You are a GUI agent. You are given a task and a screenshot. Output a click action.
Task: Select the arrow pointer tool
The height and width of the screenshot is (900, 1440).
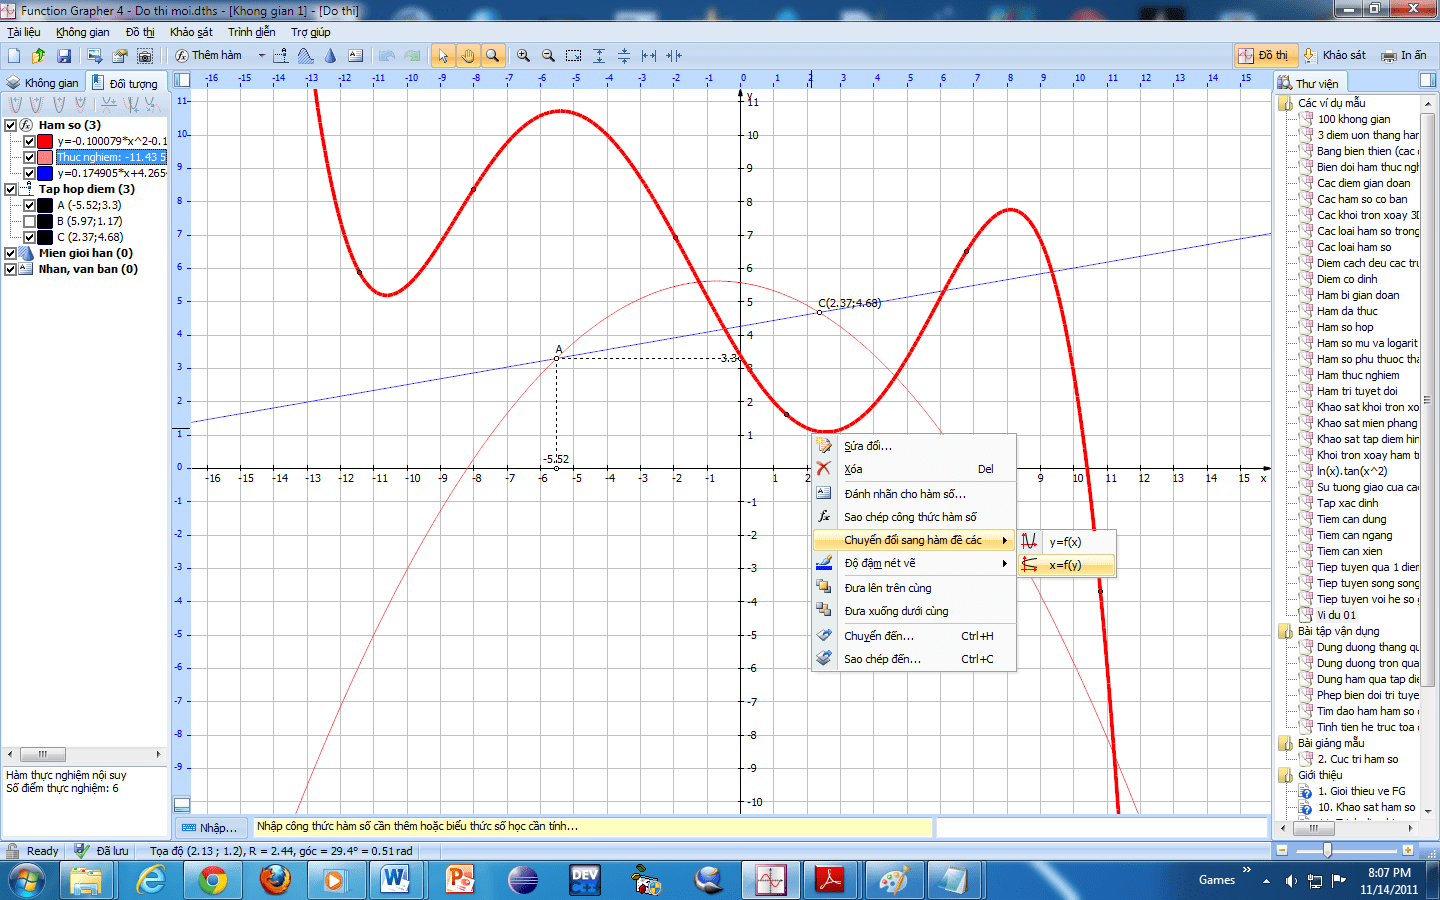tap(443, 56)
